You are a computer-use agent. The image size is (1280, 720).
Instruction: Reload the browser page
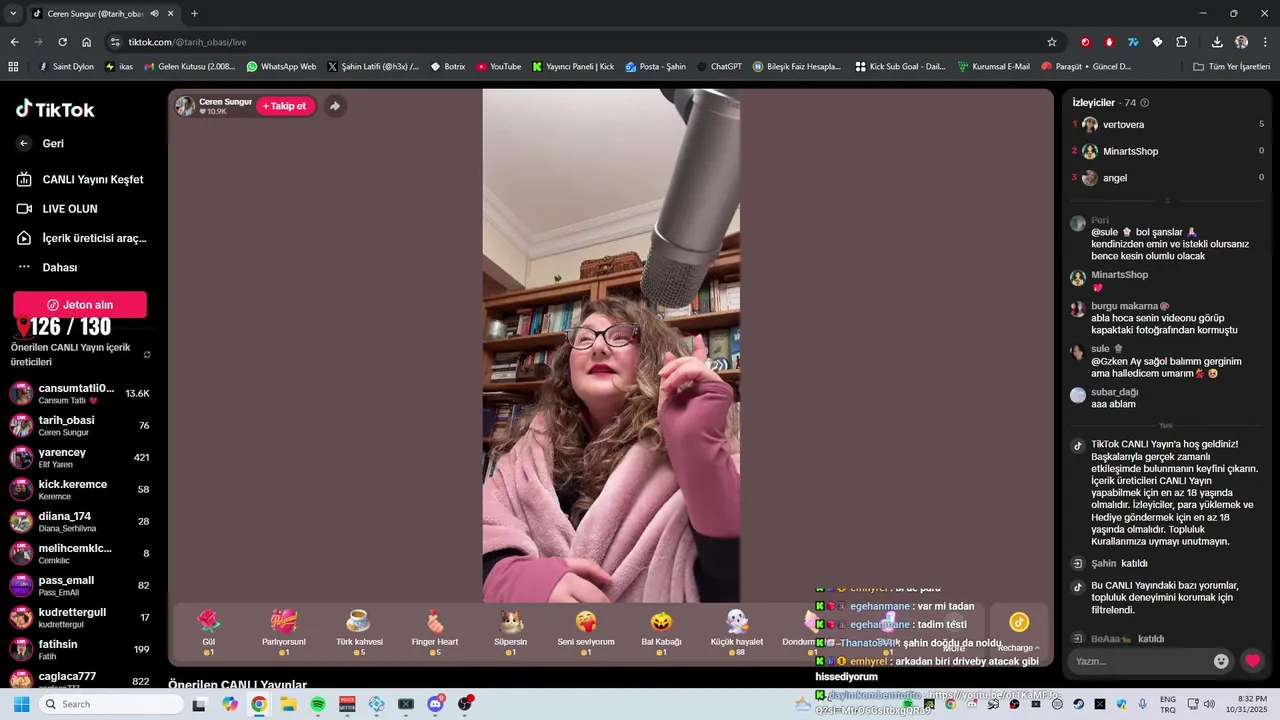62,42
